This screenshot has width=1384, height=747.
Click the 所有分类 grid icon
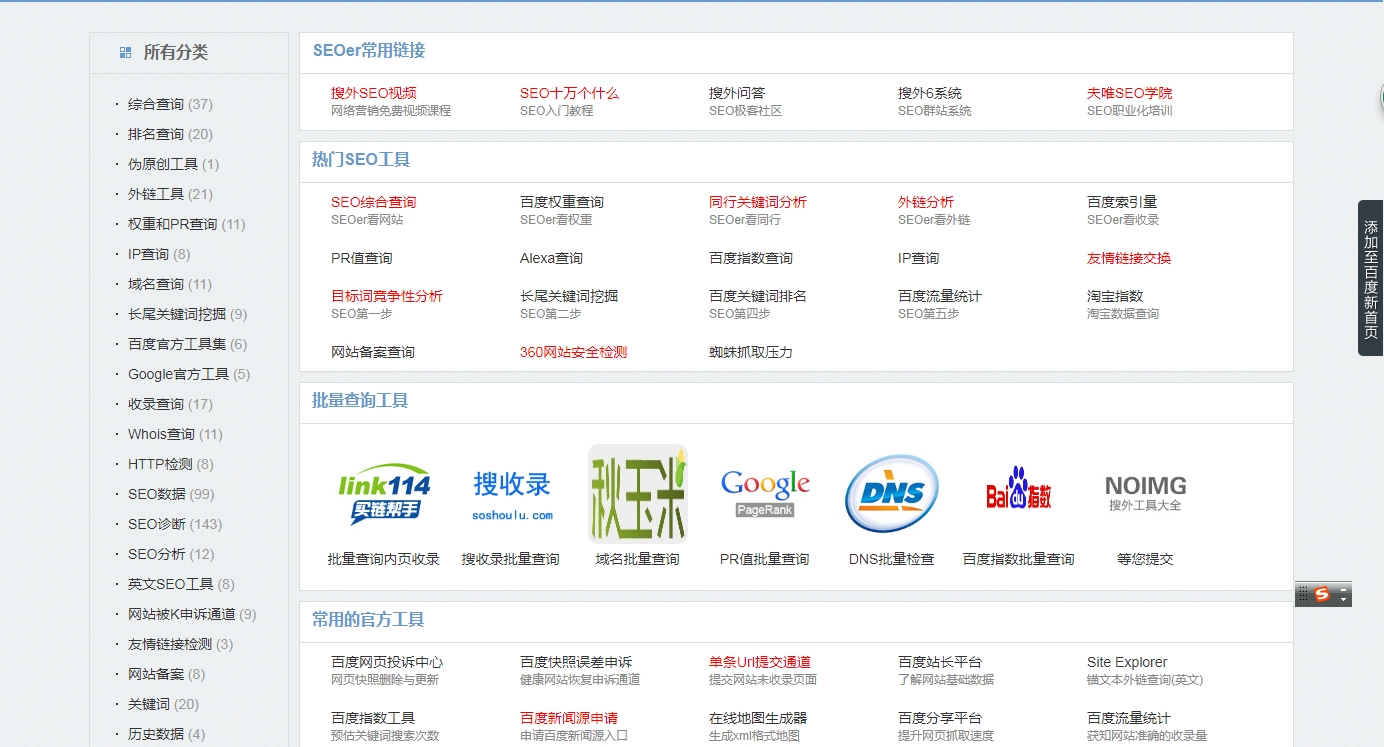126,52
